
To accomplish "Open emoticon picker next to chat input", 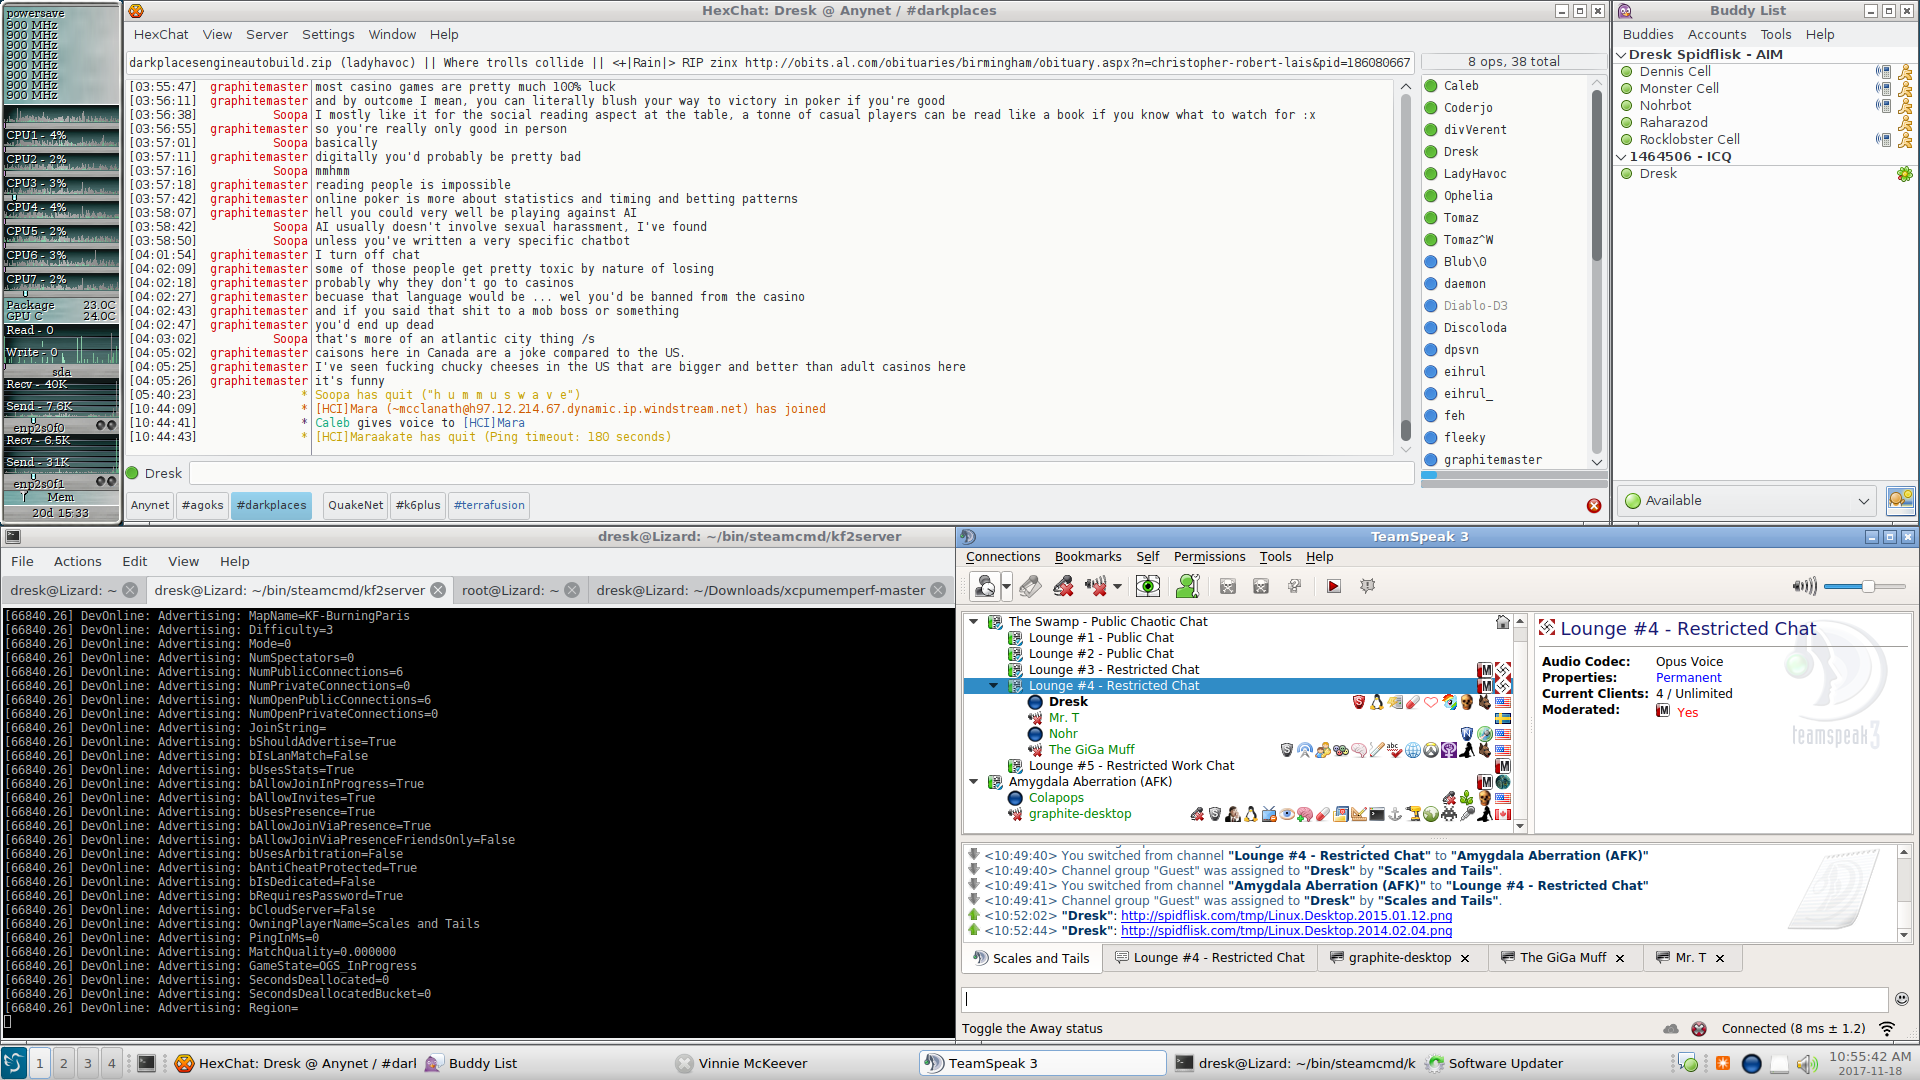I will click(1901, 998).
